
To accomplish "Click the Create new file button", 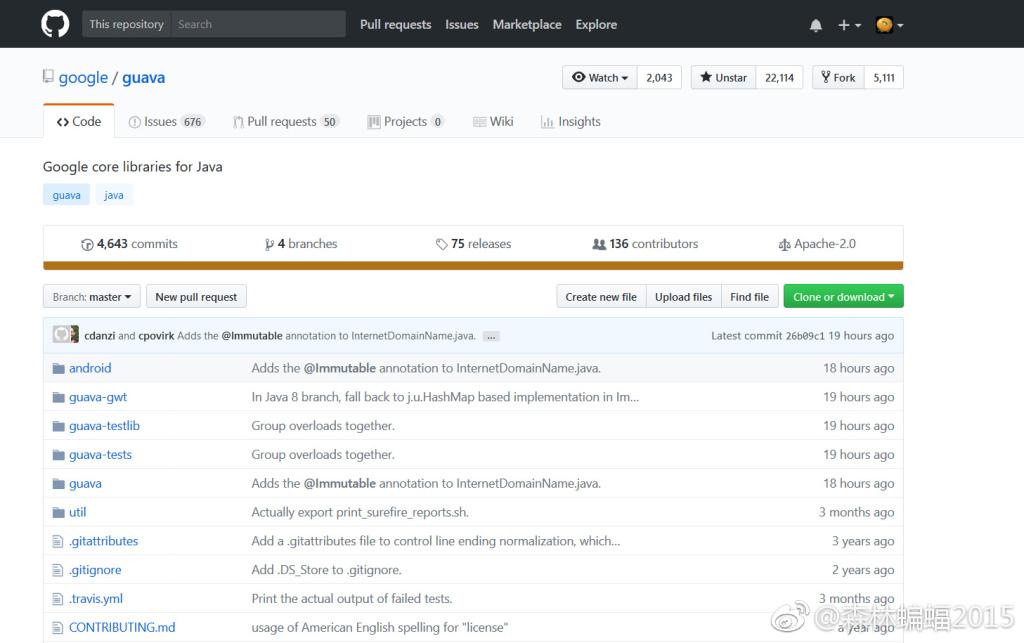I will click(601, 296).
